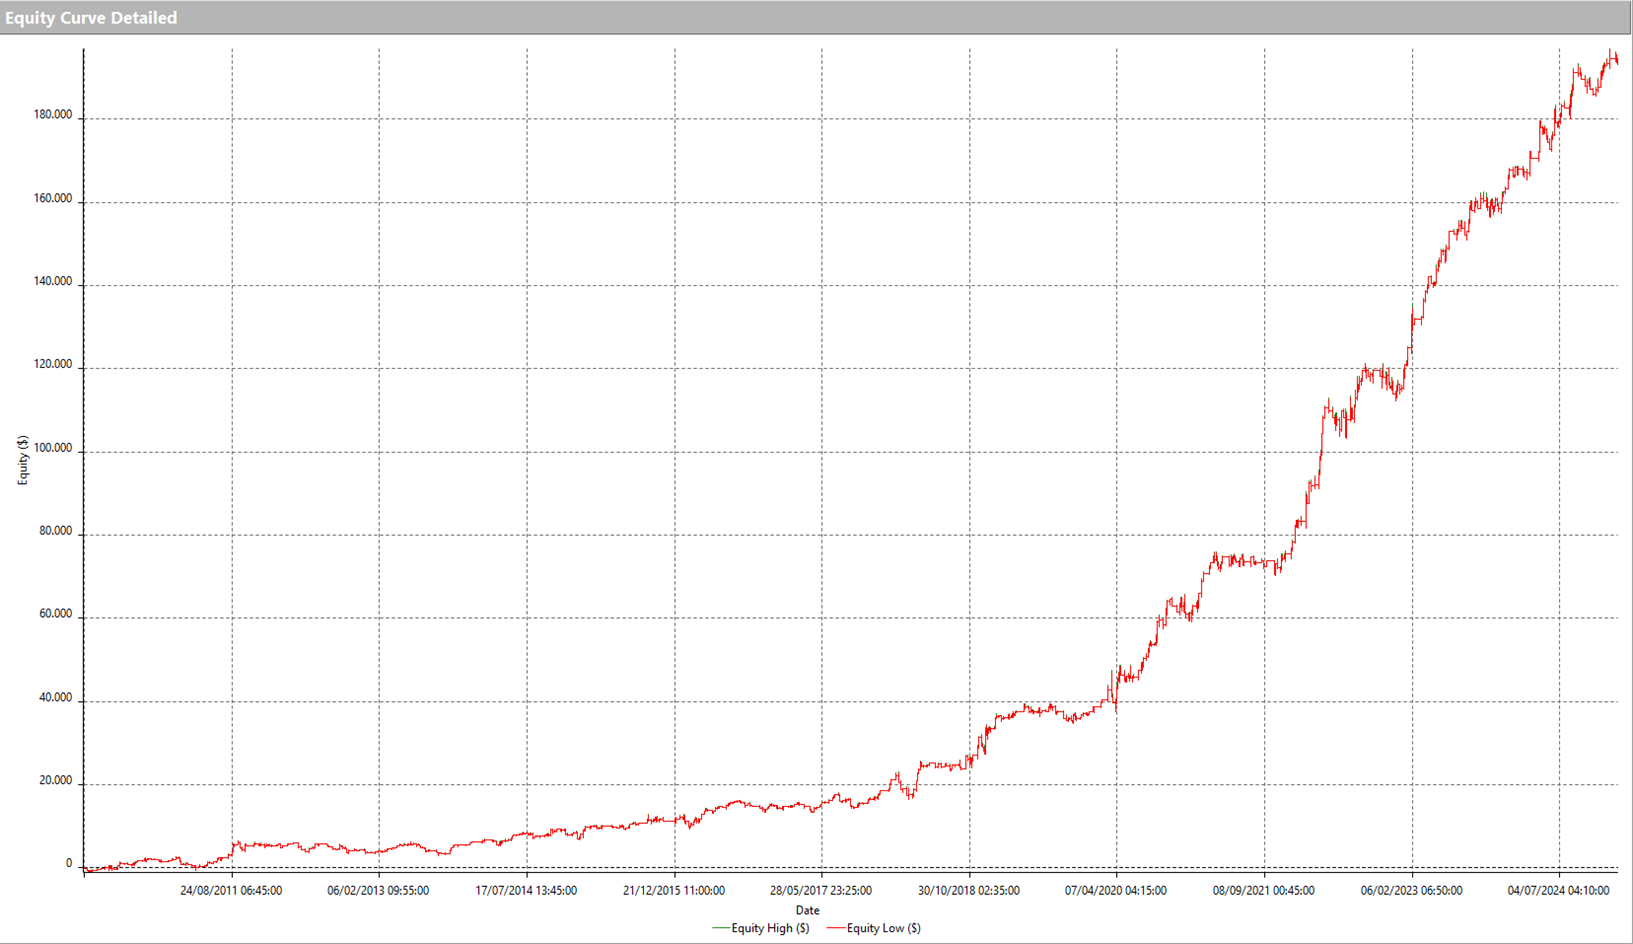Viewport: 1633px width, 944px height.
Task: Toggle the Equity Low ($) legend entry
Action: 883,928
